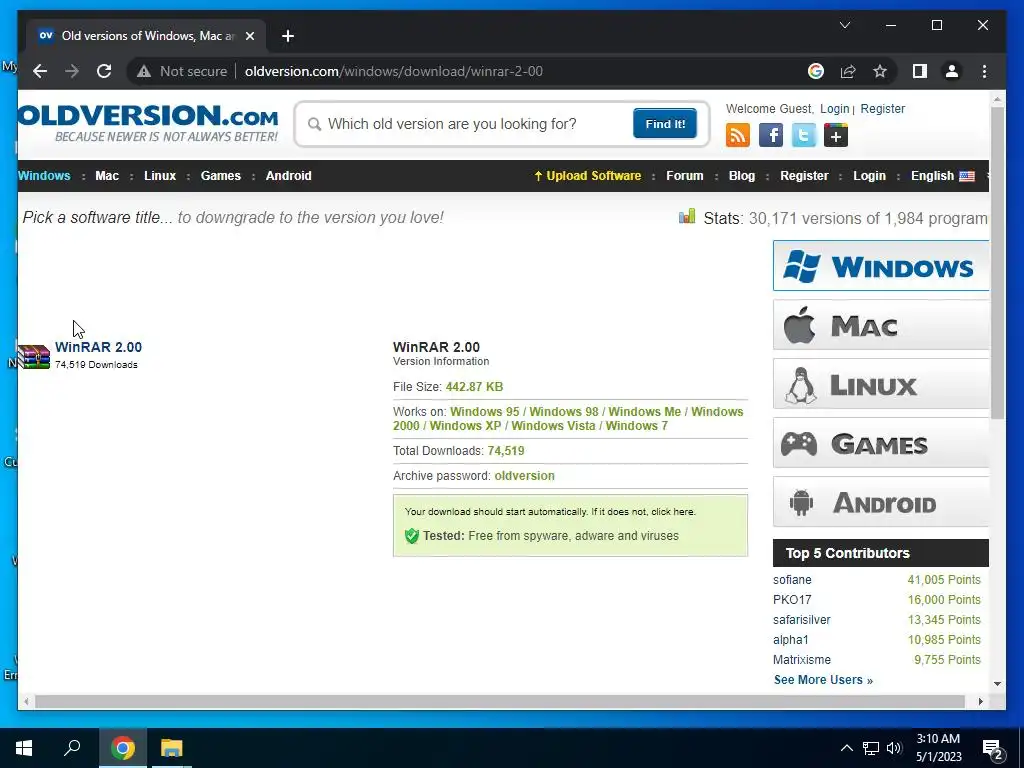
Task: Open the Login link near Welcome Guest
Action: click(835, 108)
